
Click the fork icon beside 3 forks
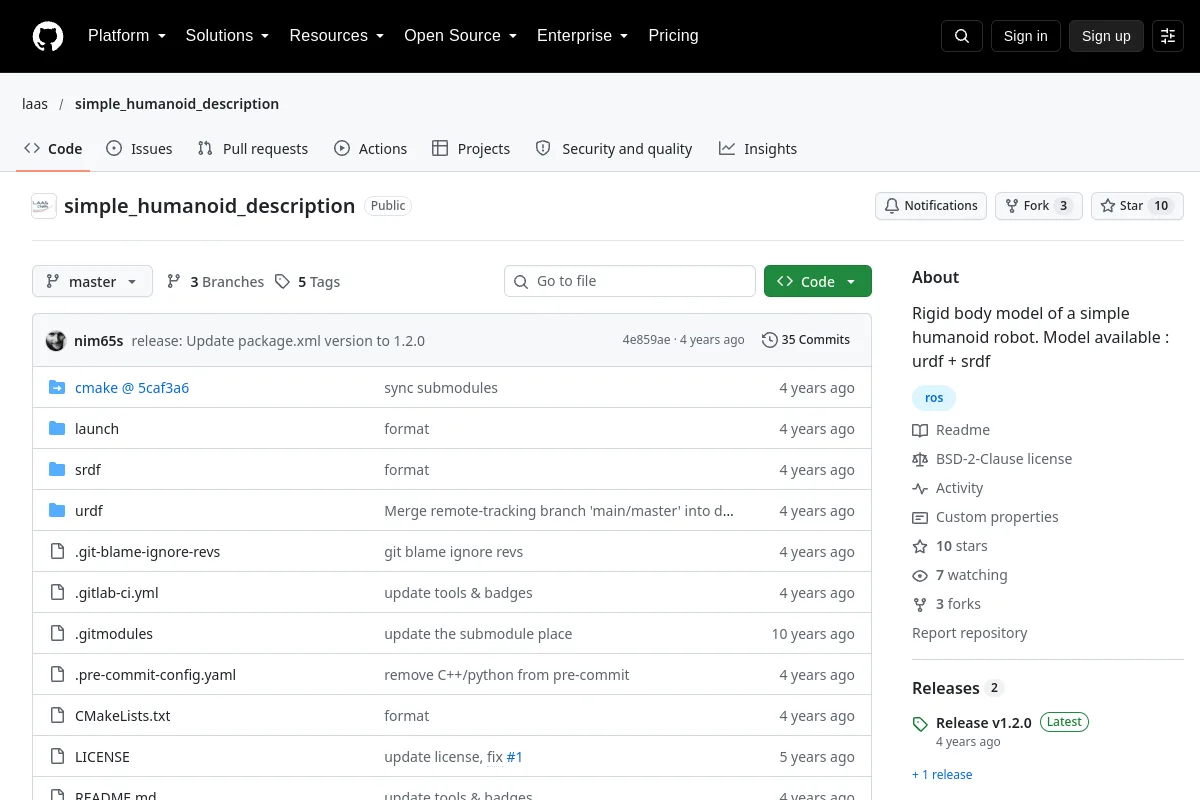(920, 604)
